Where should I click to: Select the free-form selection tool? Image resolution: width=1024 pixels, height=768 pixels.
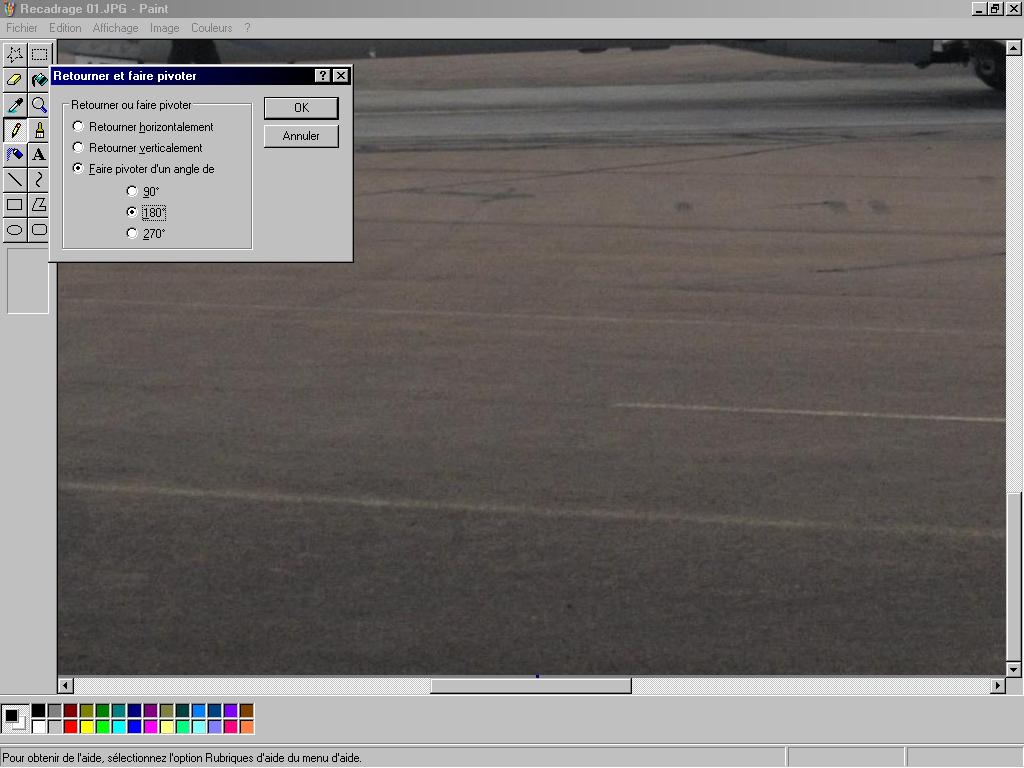(x=15, y=54)
